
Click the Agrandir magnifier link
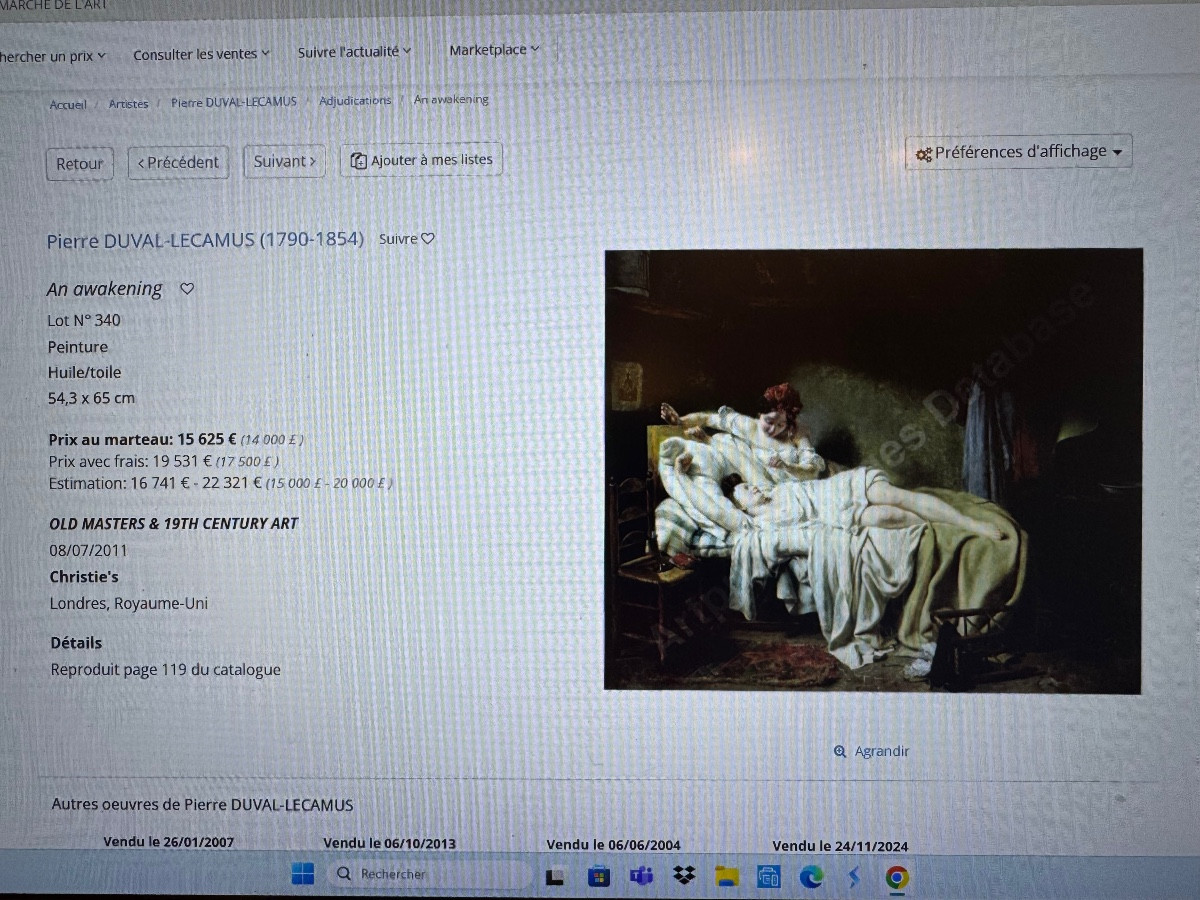pos(871,751)
